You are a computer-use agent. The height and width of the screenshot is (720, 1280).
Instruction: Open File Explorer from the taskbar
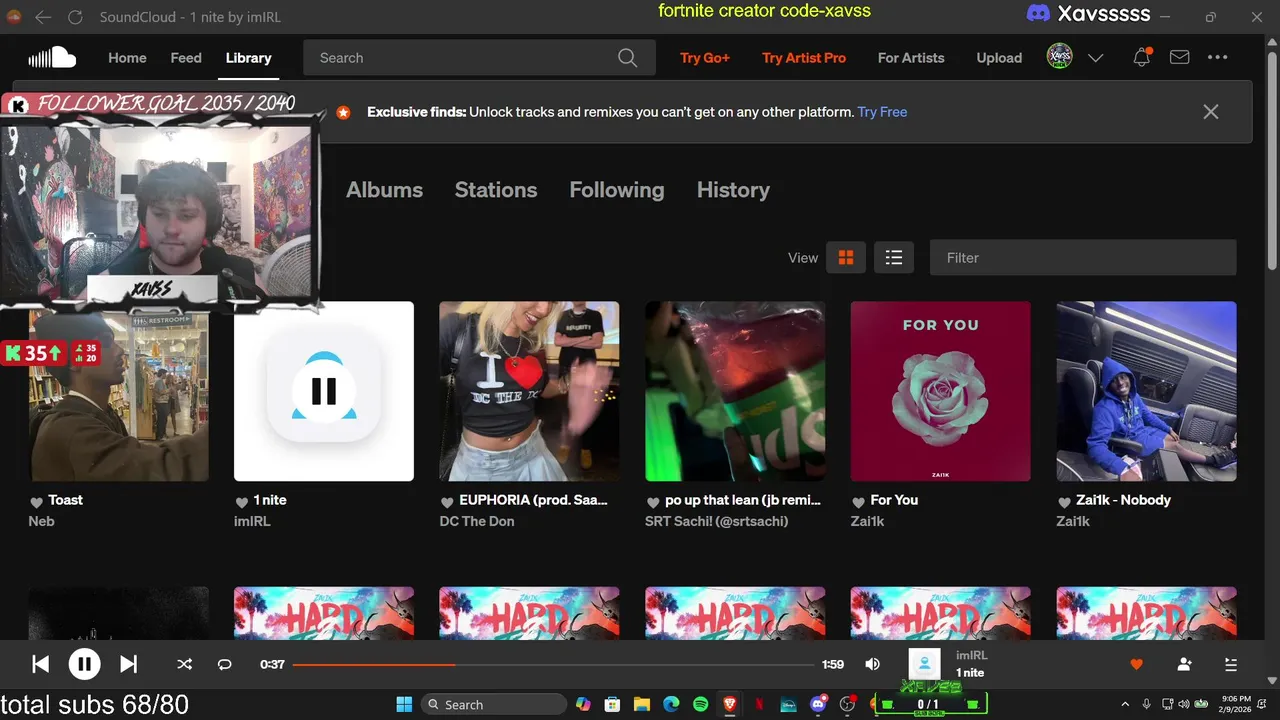pos(642,704)
